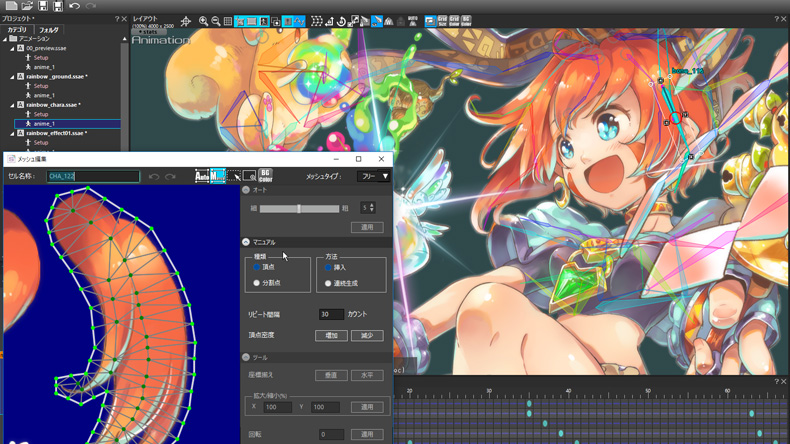Collapse rainbow_ground.ssae tree node
The height and width of the screenshot is (444, 790).
[12, 77]
